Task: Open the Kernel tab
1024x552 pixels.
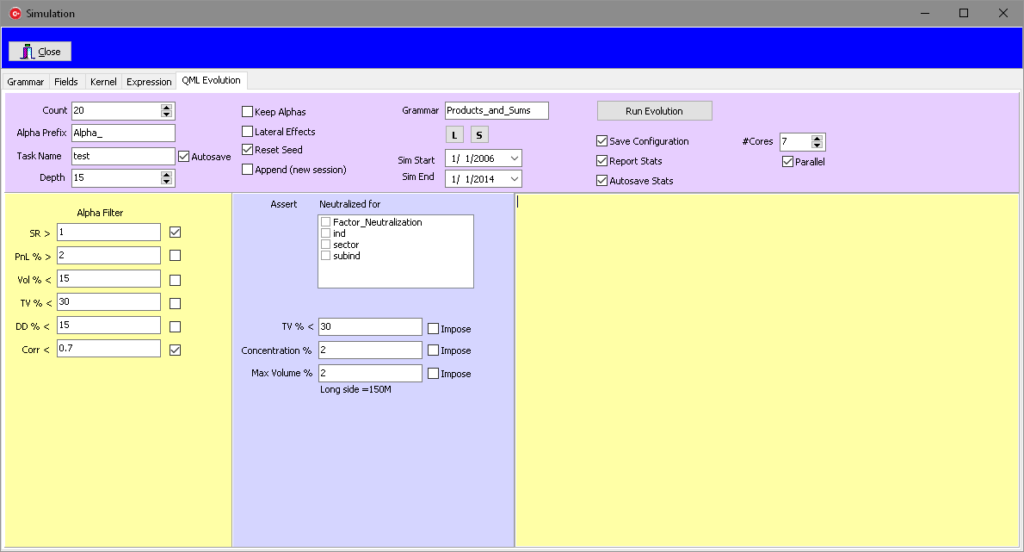Action: (103, 82)
